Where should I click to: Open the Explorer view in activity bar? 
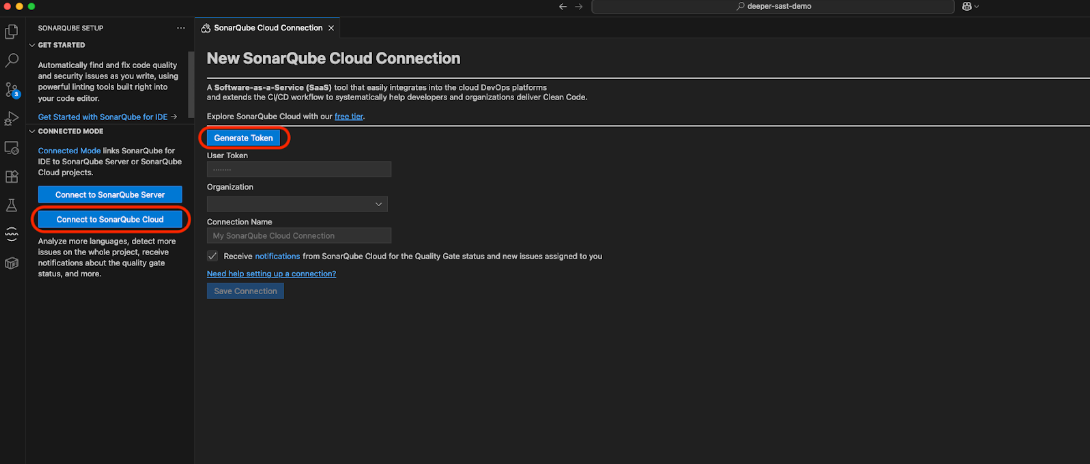12,32
